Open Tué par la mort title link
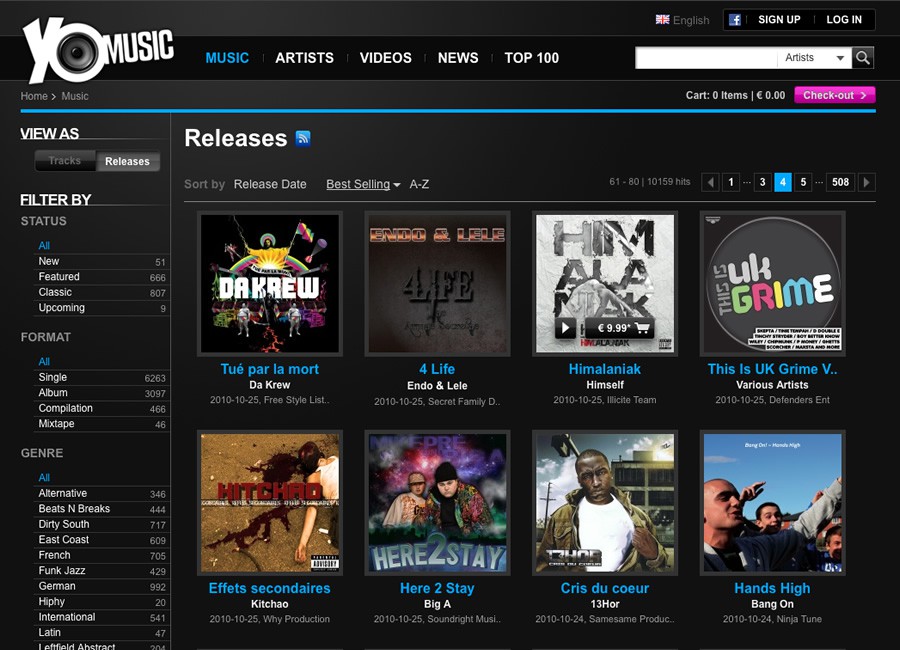 [270, 369]
